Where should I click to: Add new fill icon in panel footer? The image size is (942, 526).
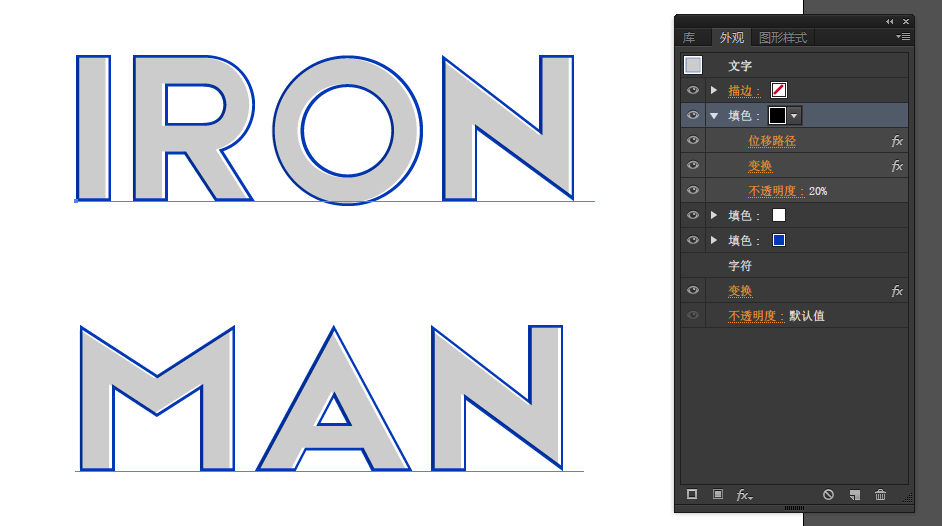[x=718, y=494]
